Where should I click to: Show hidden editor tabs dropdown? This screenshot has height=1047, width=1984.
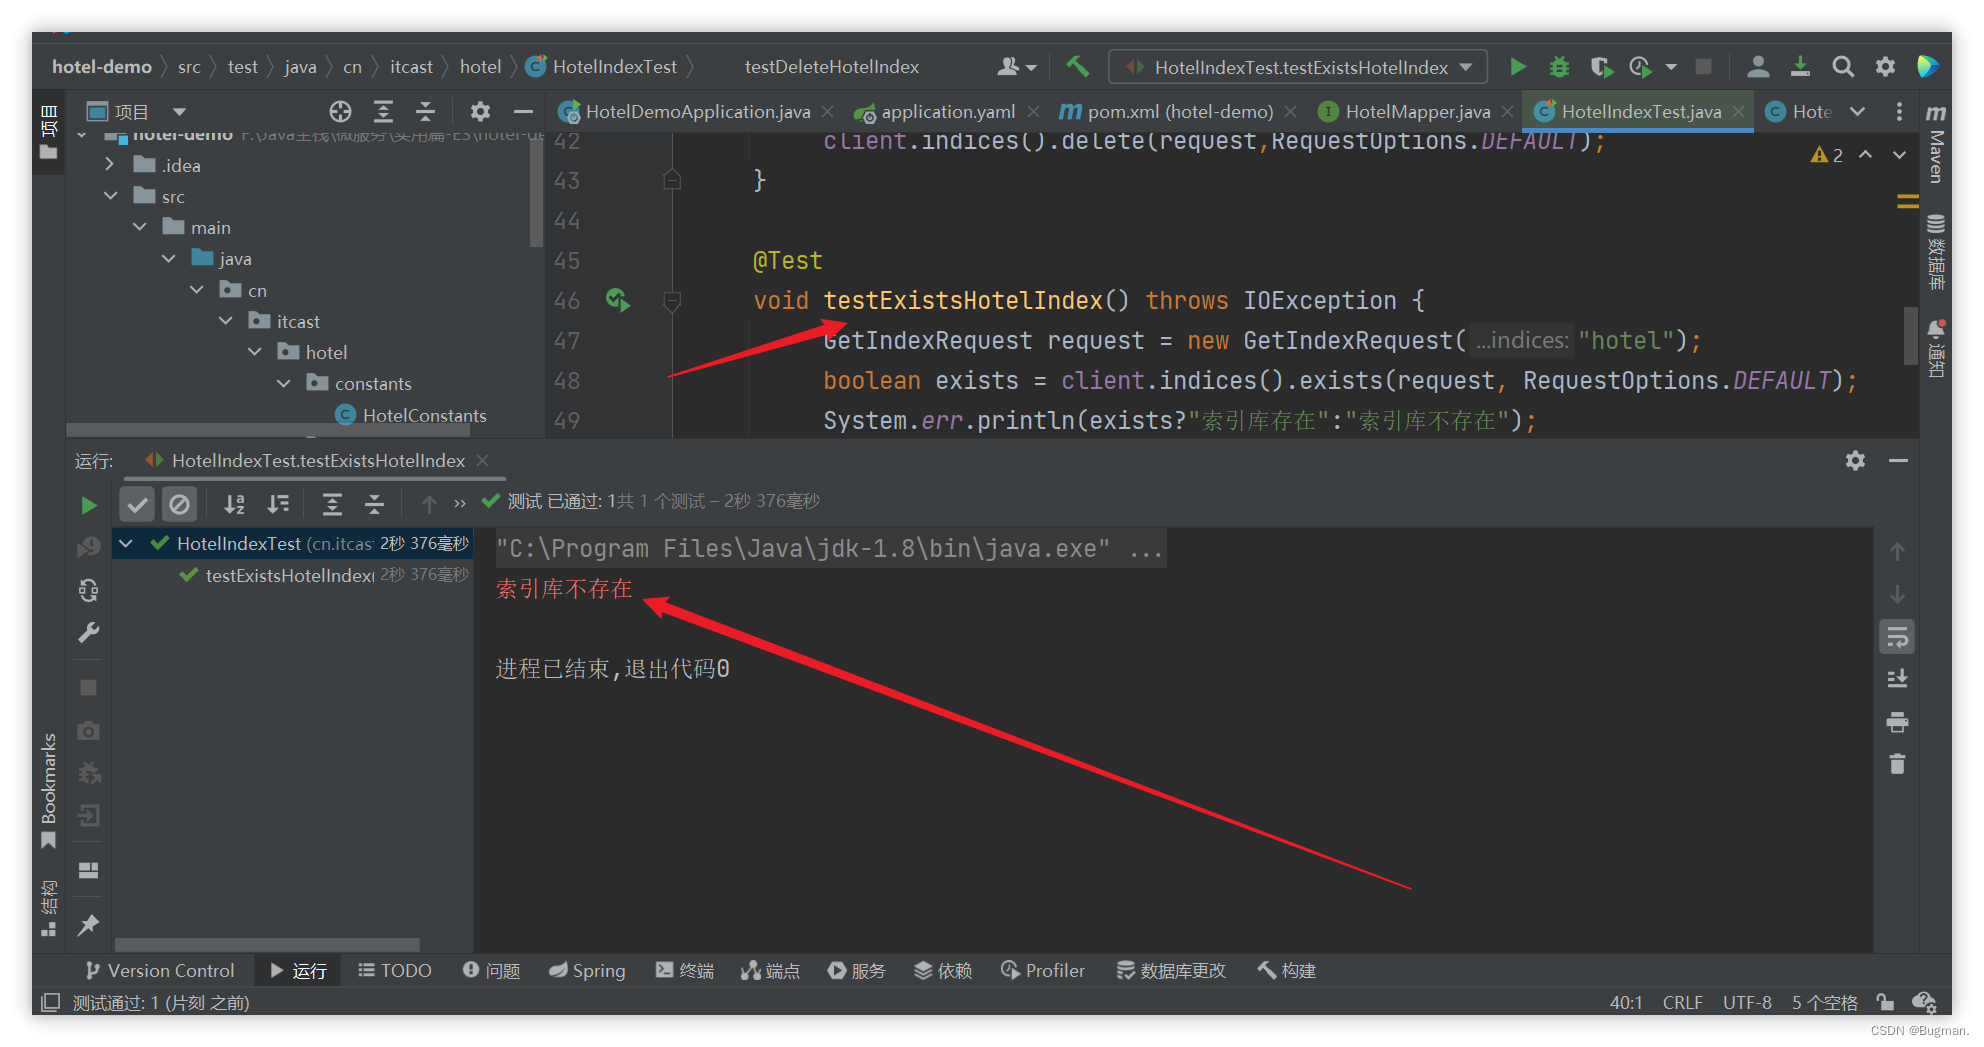pyautogui.click(x=1857, y=111)
